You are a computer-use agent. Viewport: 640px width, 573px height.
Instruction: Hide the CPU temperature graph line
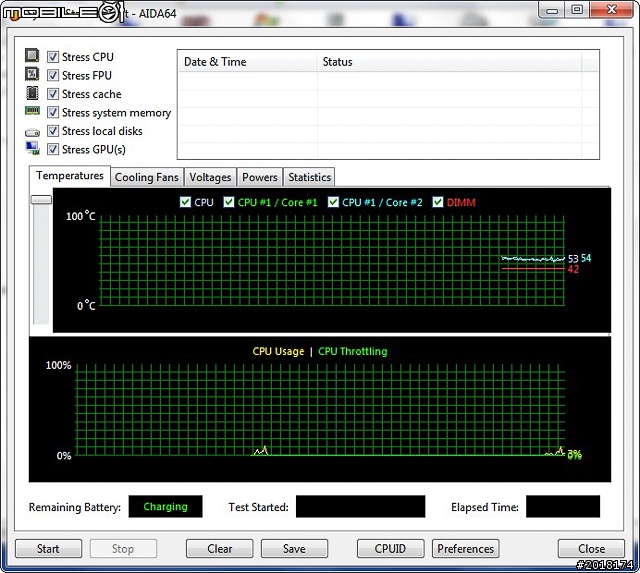tap(185, 202)
